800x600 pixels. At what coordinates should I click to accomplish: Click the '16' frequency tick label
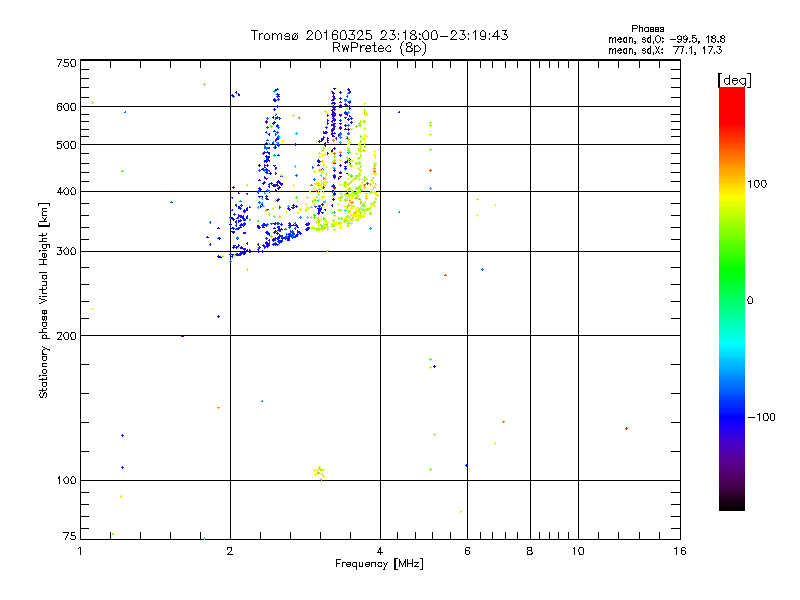[680, 551]
